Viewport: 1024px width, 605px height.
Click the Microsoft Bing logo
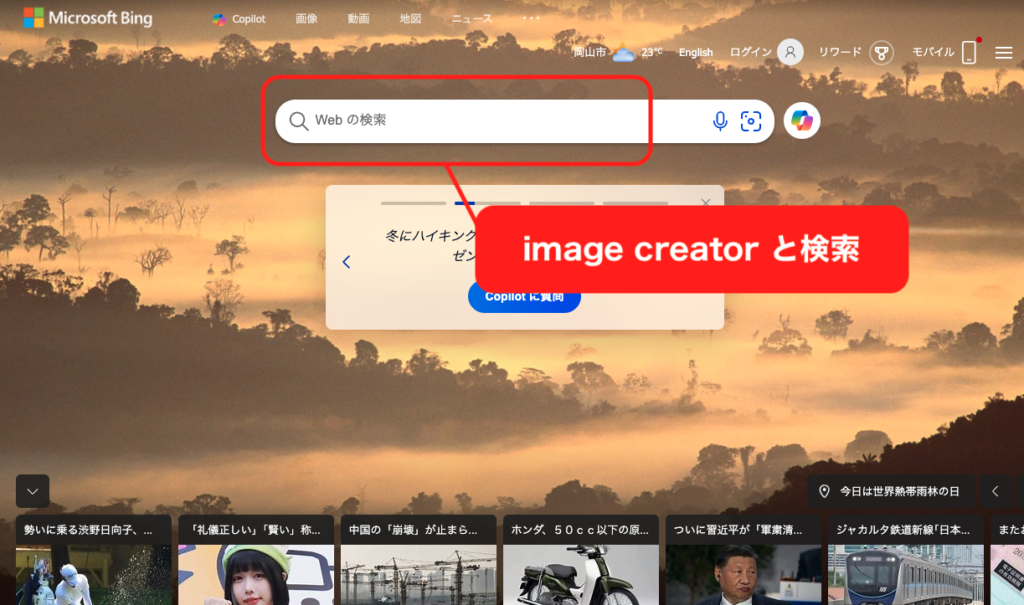pyautogui.click(x=88, y=18)
